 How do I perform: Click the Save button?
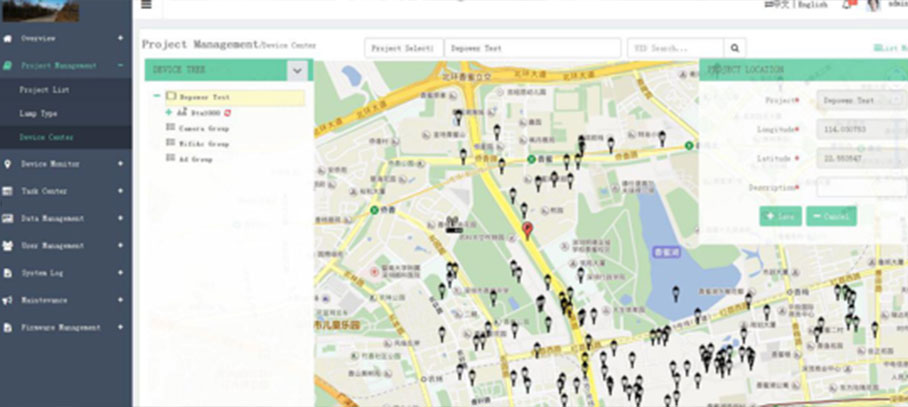(781, 216)
